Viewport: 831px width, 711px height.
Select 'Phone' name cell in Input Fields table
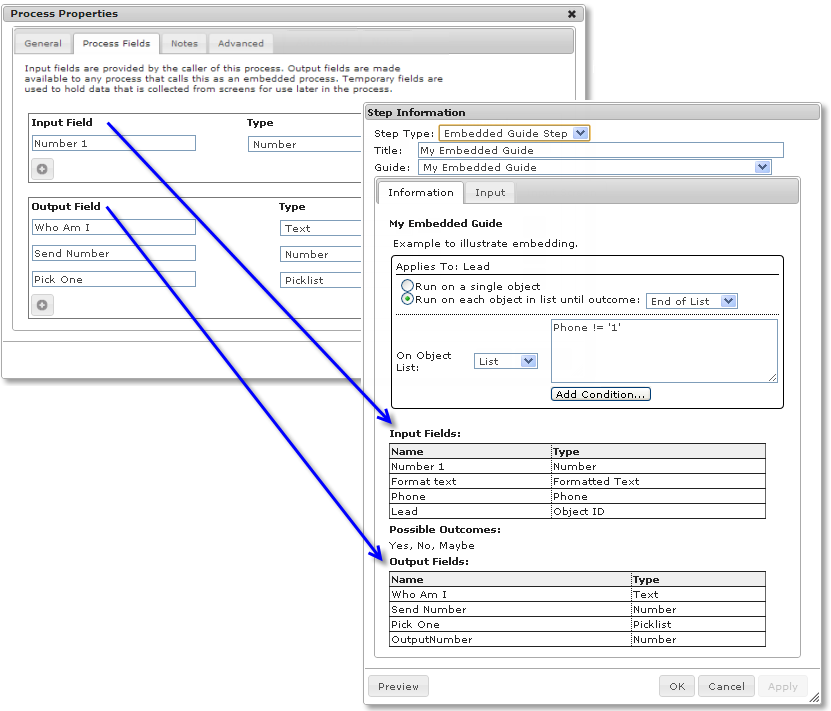click(x=470, y=496)
